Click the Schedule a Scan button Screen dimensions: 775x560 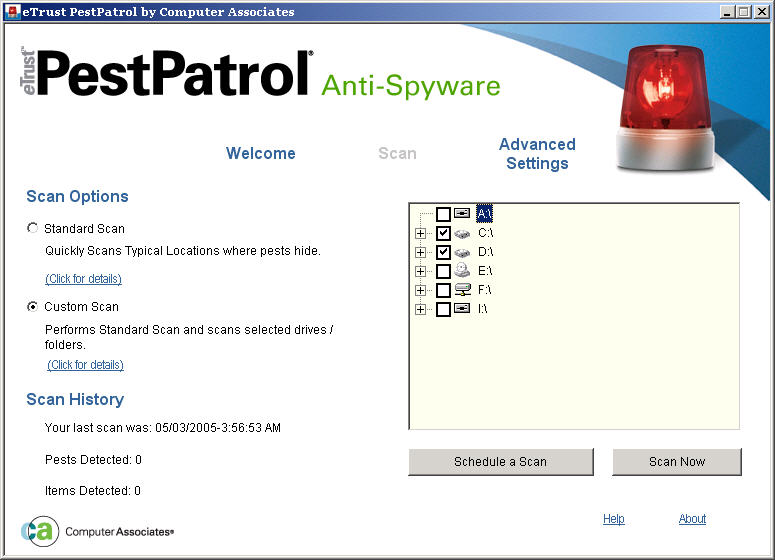pyautogui.click(x=501, y=462)
